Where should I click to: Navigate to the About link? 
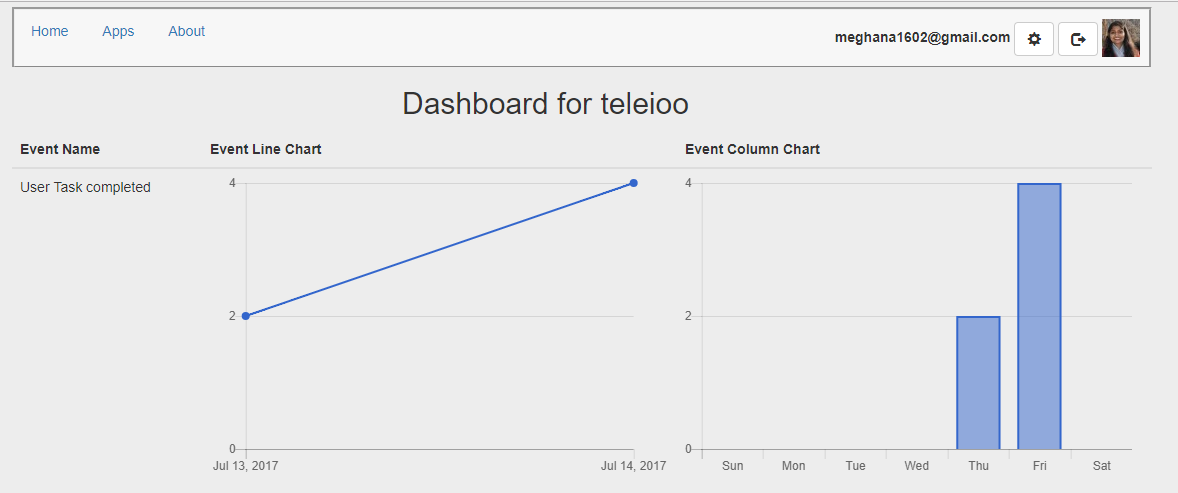(186, 31)
